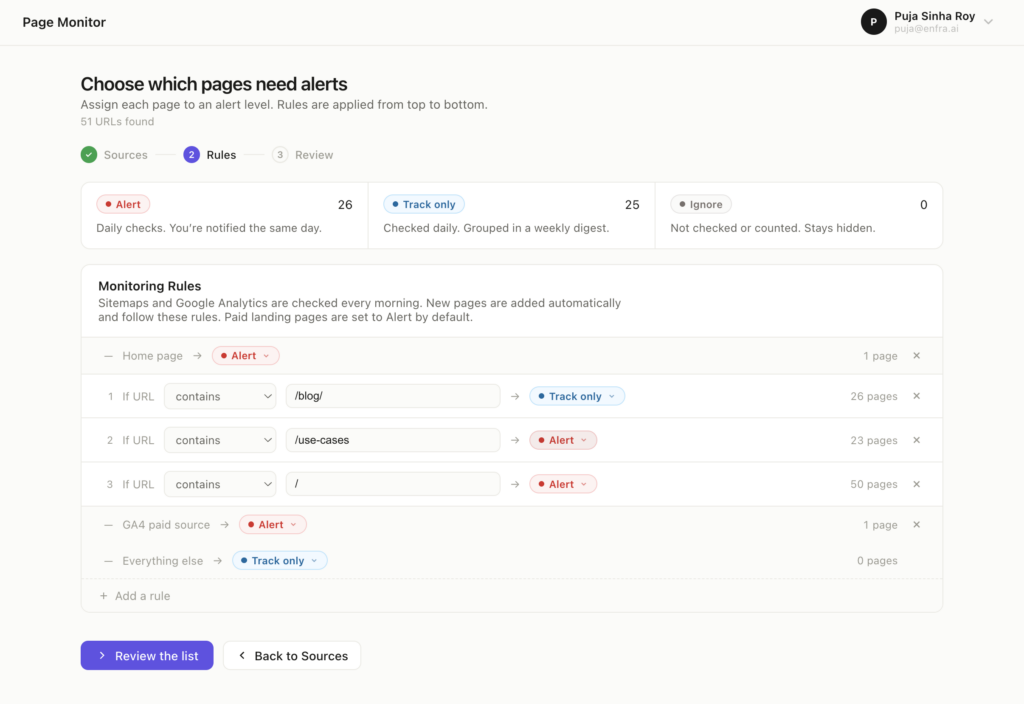This screenshot has height=704, width=1024.
Task: Click the "51 URLs found" text
Action: 118,121
